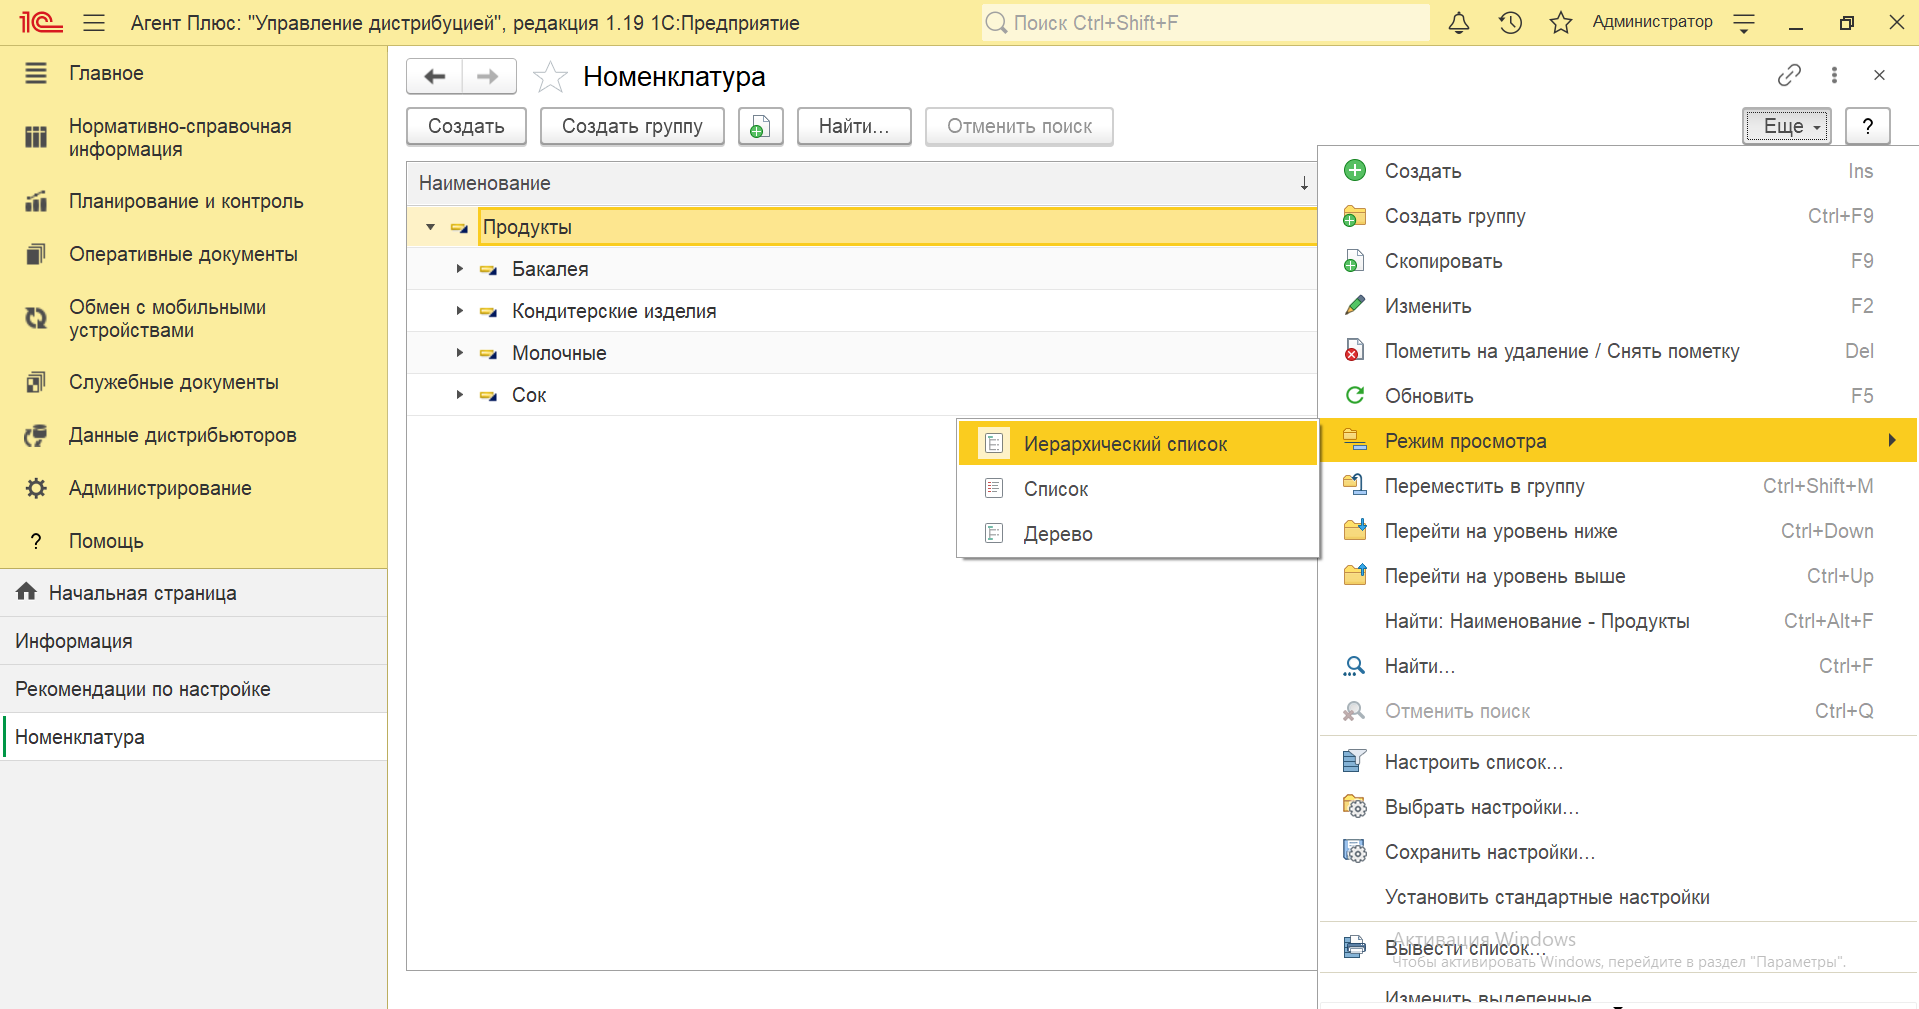Choose Список view mode
The height and width of the screenshot is (1009, 1919).
pyautogui.click(x=1138, y=489)
